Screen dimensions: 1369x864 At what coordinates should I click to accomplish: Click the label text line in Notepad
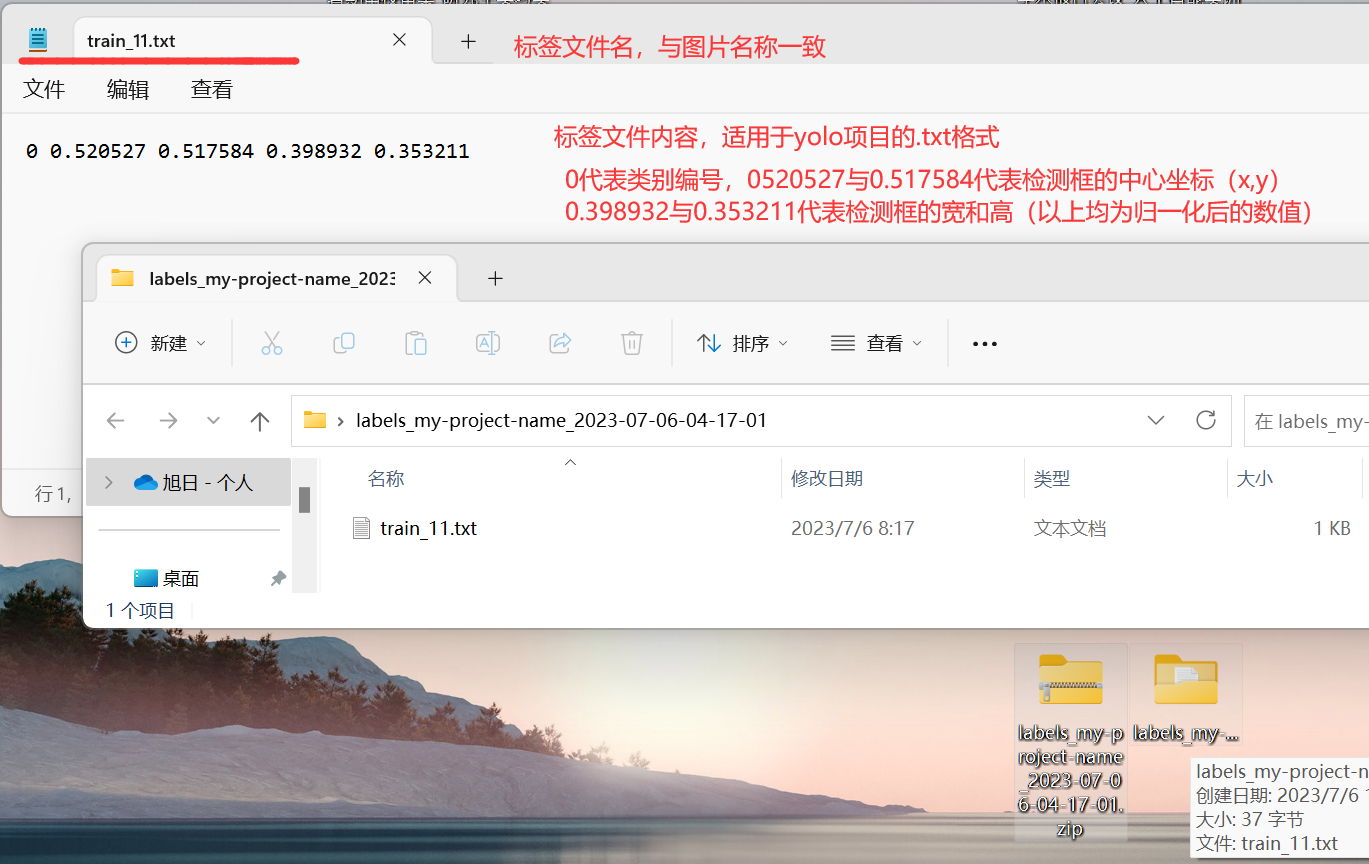(x=247, y=152)
